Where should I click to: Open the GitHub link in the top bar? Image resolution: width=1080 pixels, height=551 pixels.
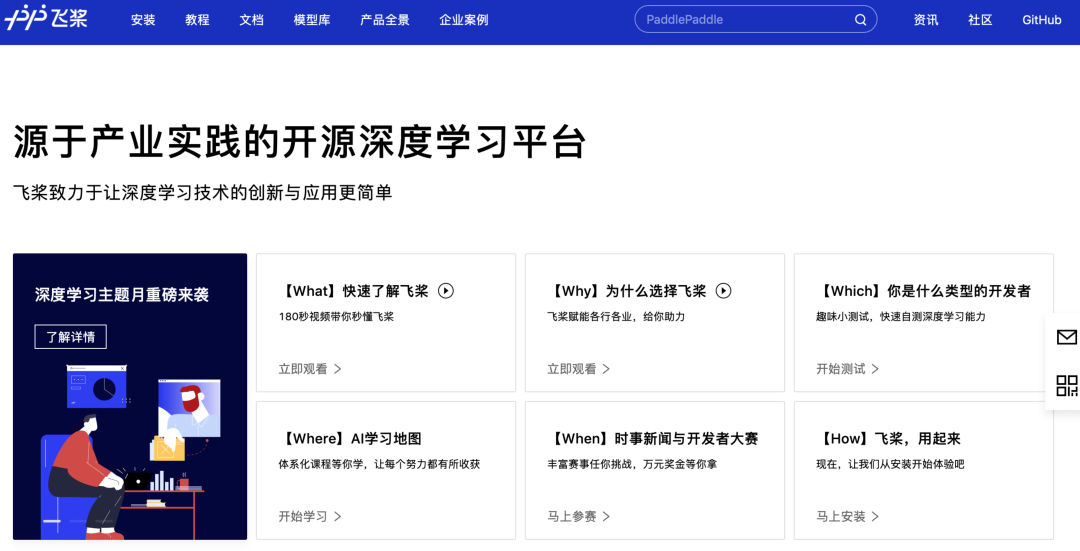1041,20
